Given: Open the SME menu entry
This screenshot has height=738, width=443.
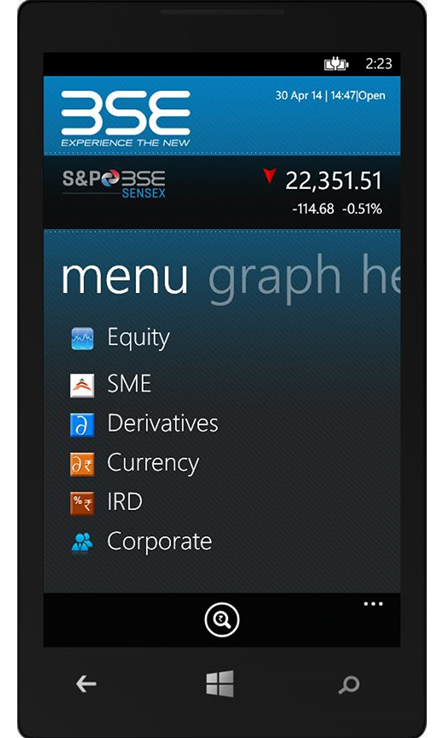Looking at the screenshot, I should click(129, 384).
